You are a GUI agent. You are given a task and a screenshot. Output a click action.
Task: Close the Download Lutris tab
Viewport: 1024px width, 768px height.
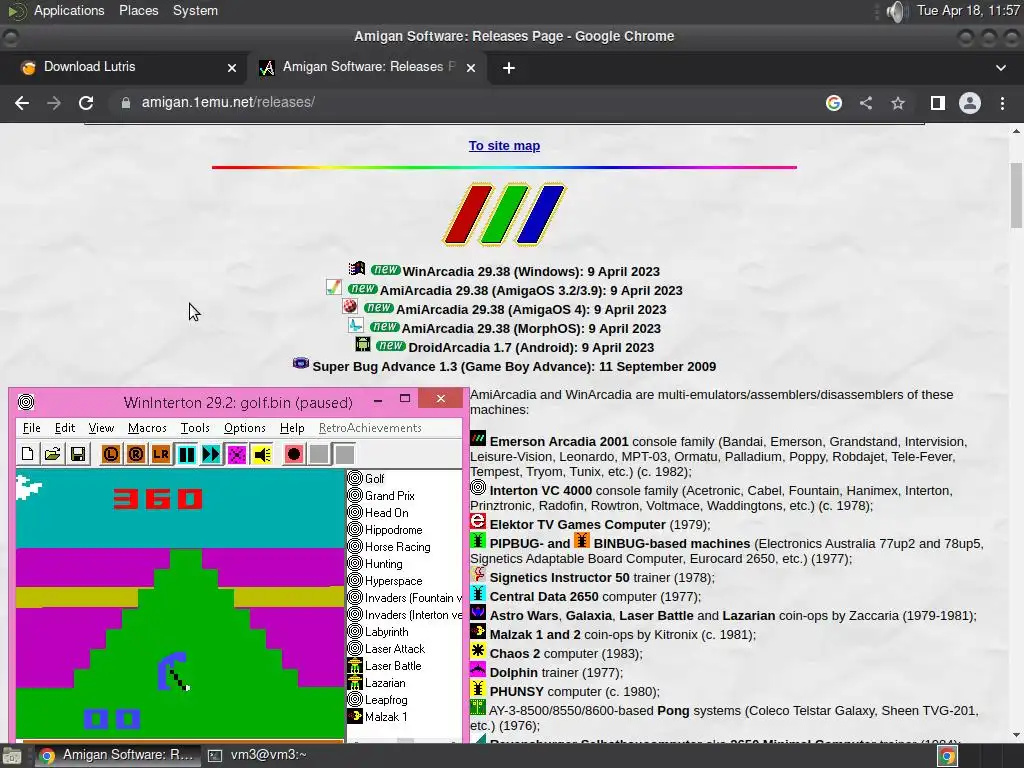pyautogui.click(x=232, y=67)
